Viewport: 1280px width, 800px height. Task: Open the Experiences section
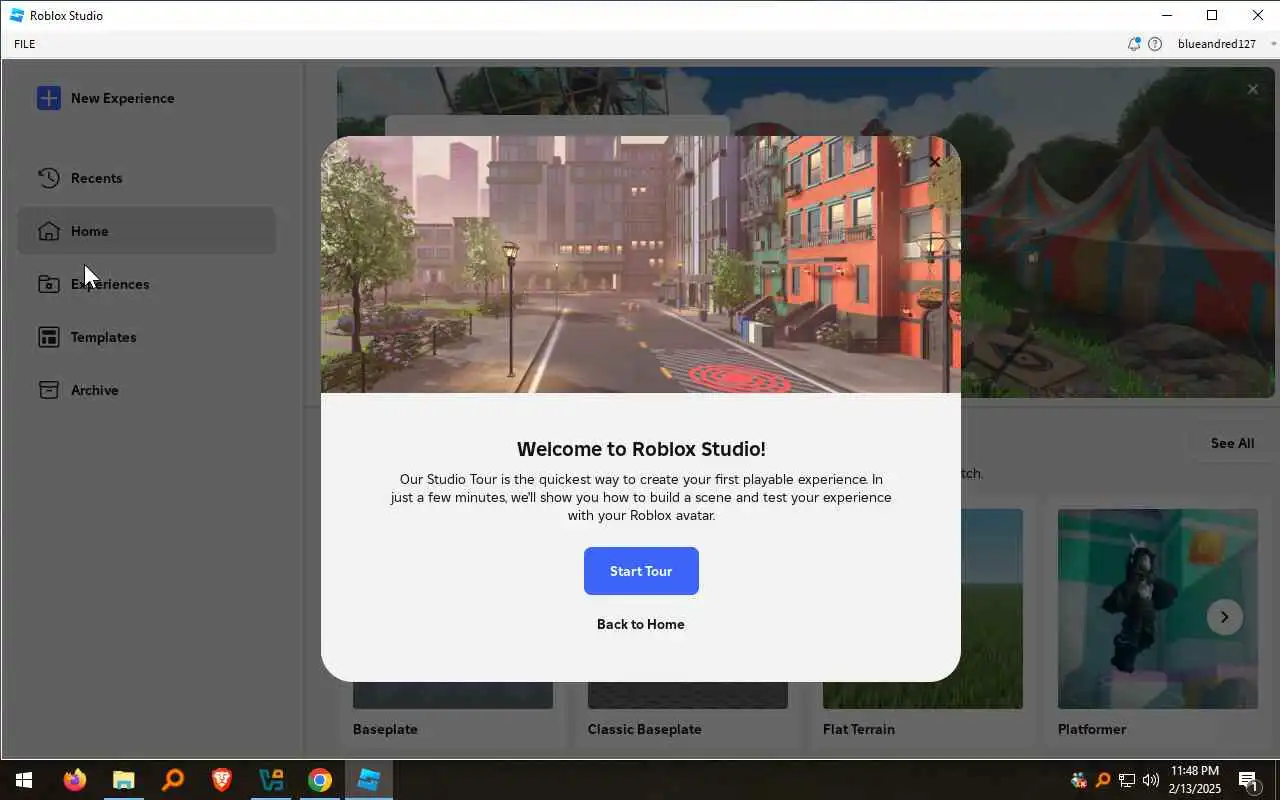(x=146, y=284)
